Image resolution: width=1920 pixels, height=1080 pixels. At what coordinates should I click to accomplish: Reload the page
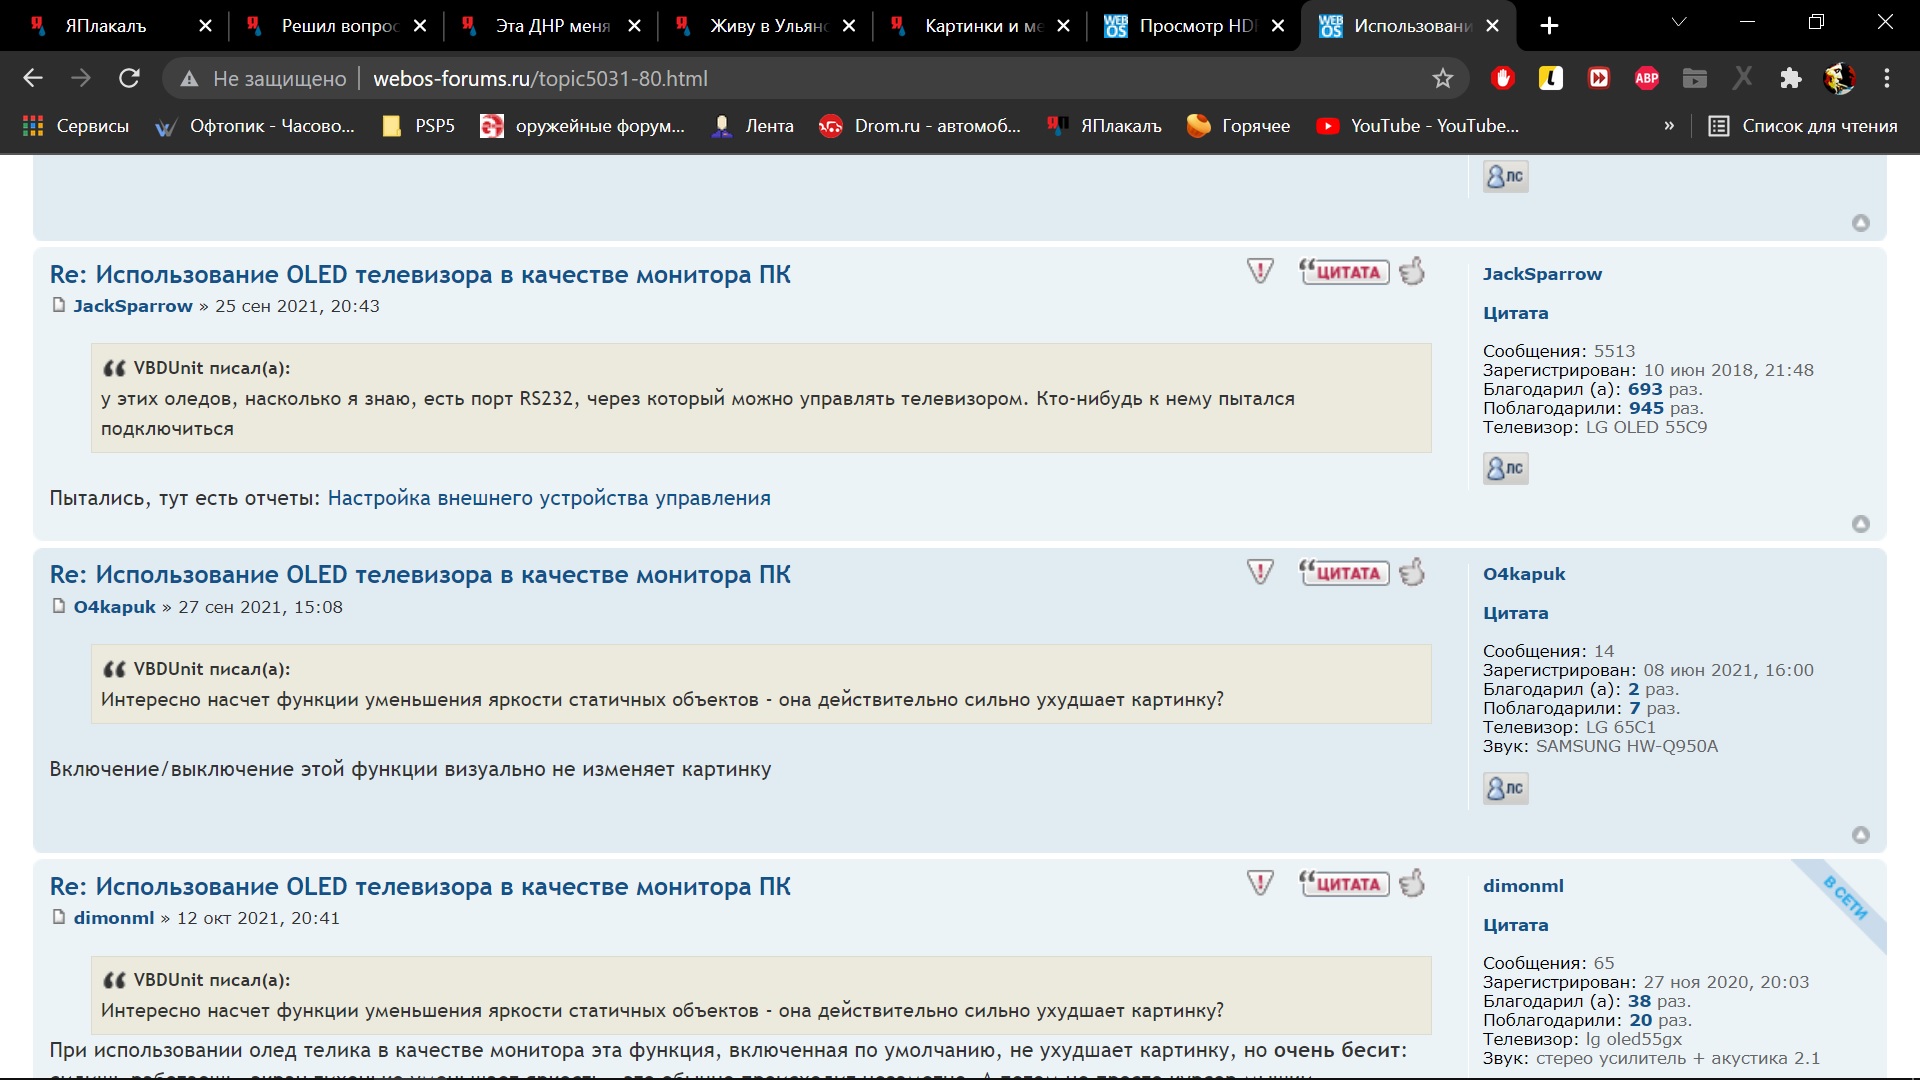pyautogui.click(x=129, y=78)
